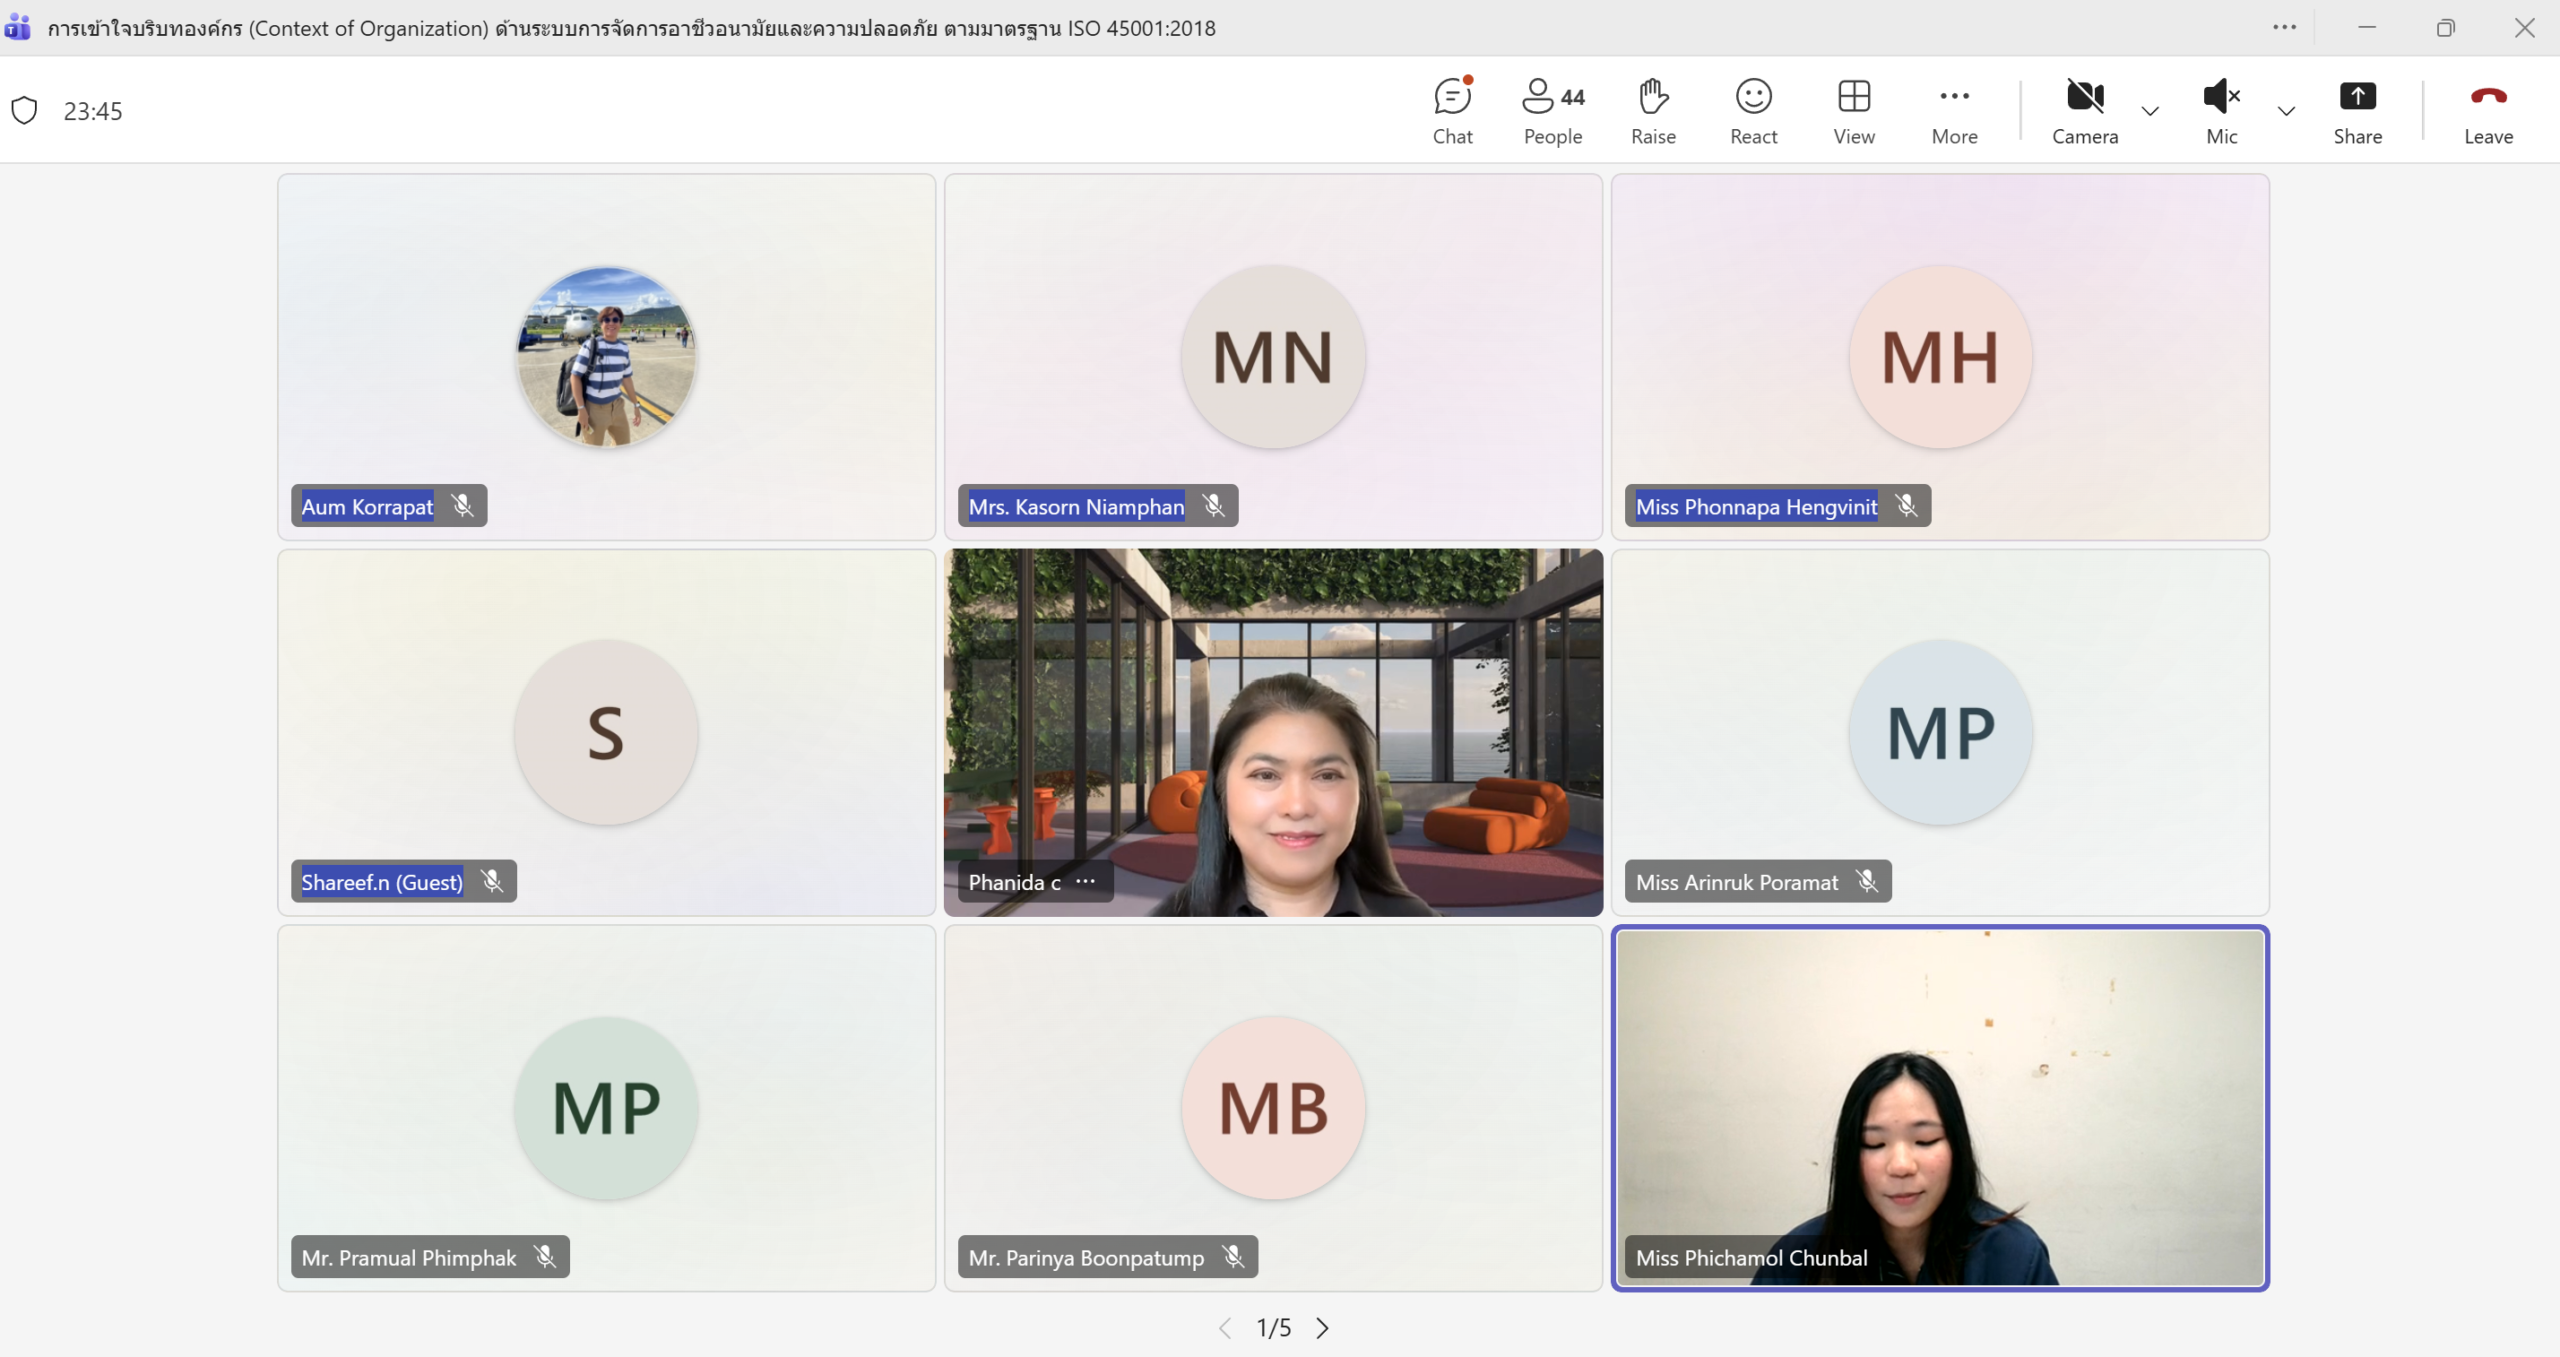The width and height of the screenshot is (2560, 1357).
Task: Open title bar ellipsis settings menu
Action: pos(2284,28)
